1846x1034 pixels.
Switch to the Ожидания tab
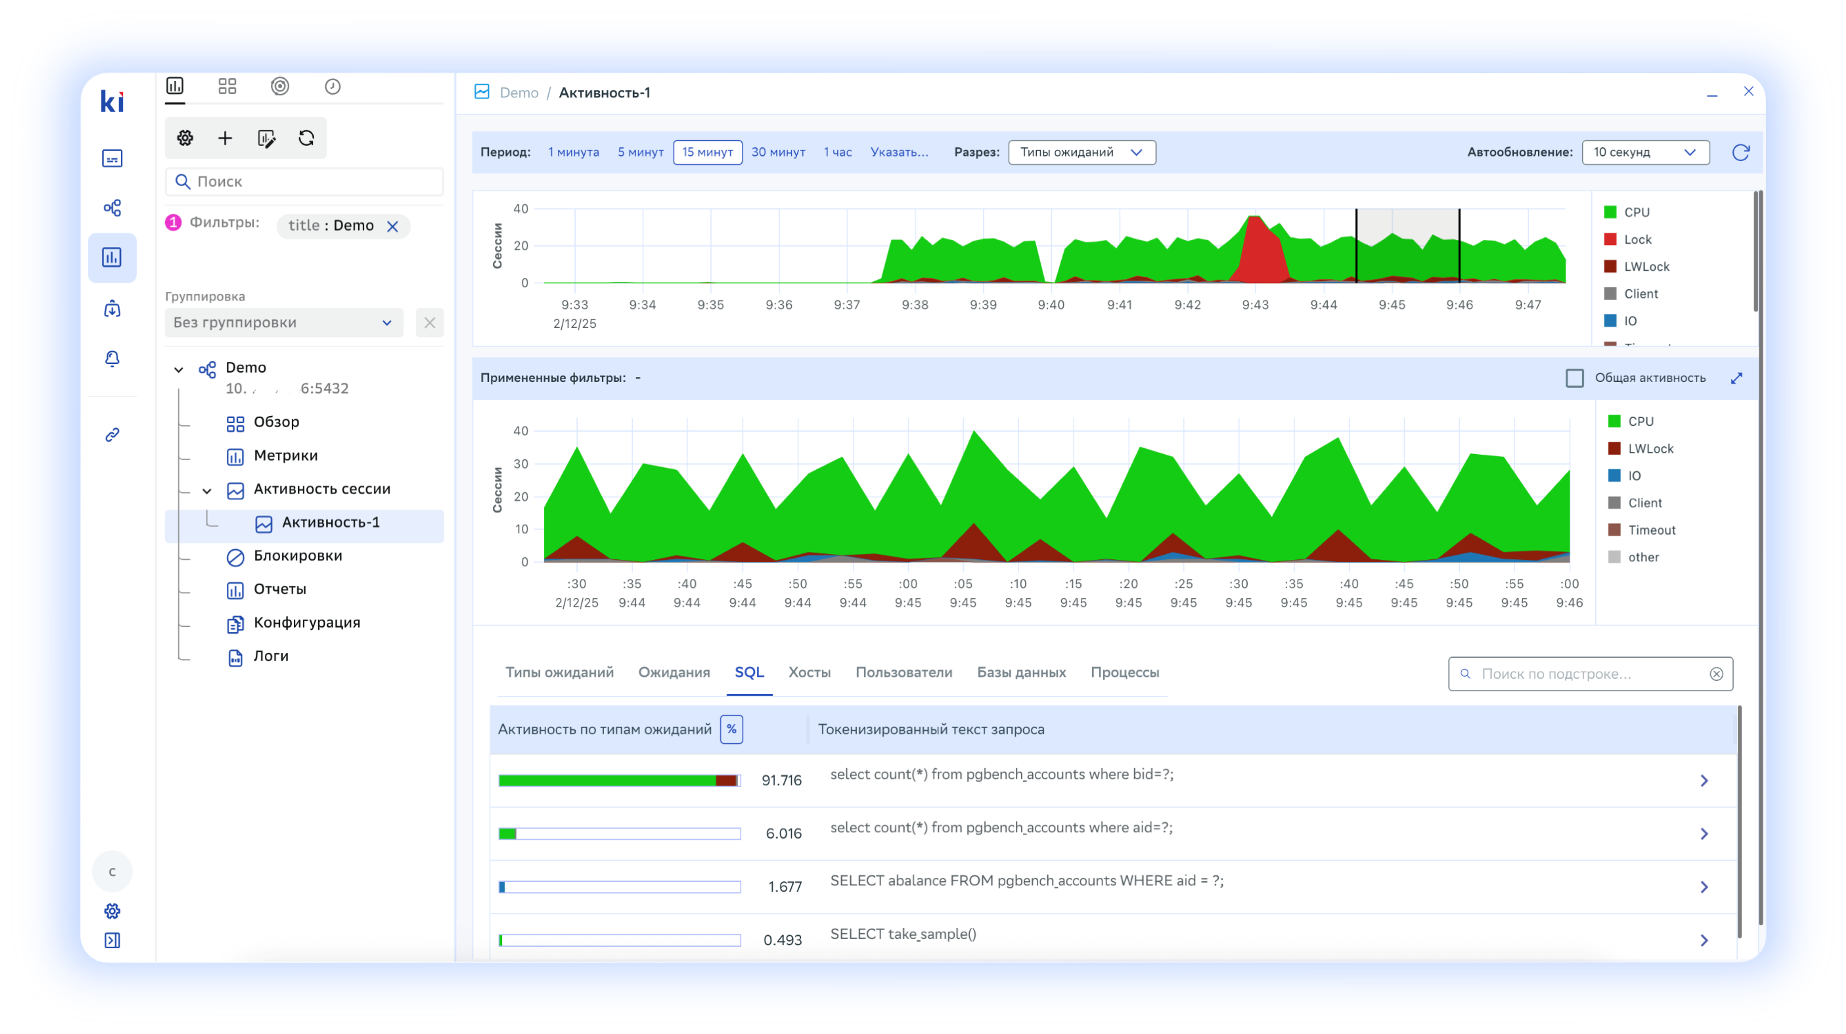[674, 672]
